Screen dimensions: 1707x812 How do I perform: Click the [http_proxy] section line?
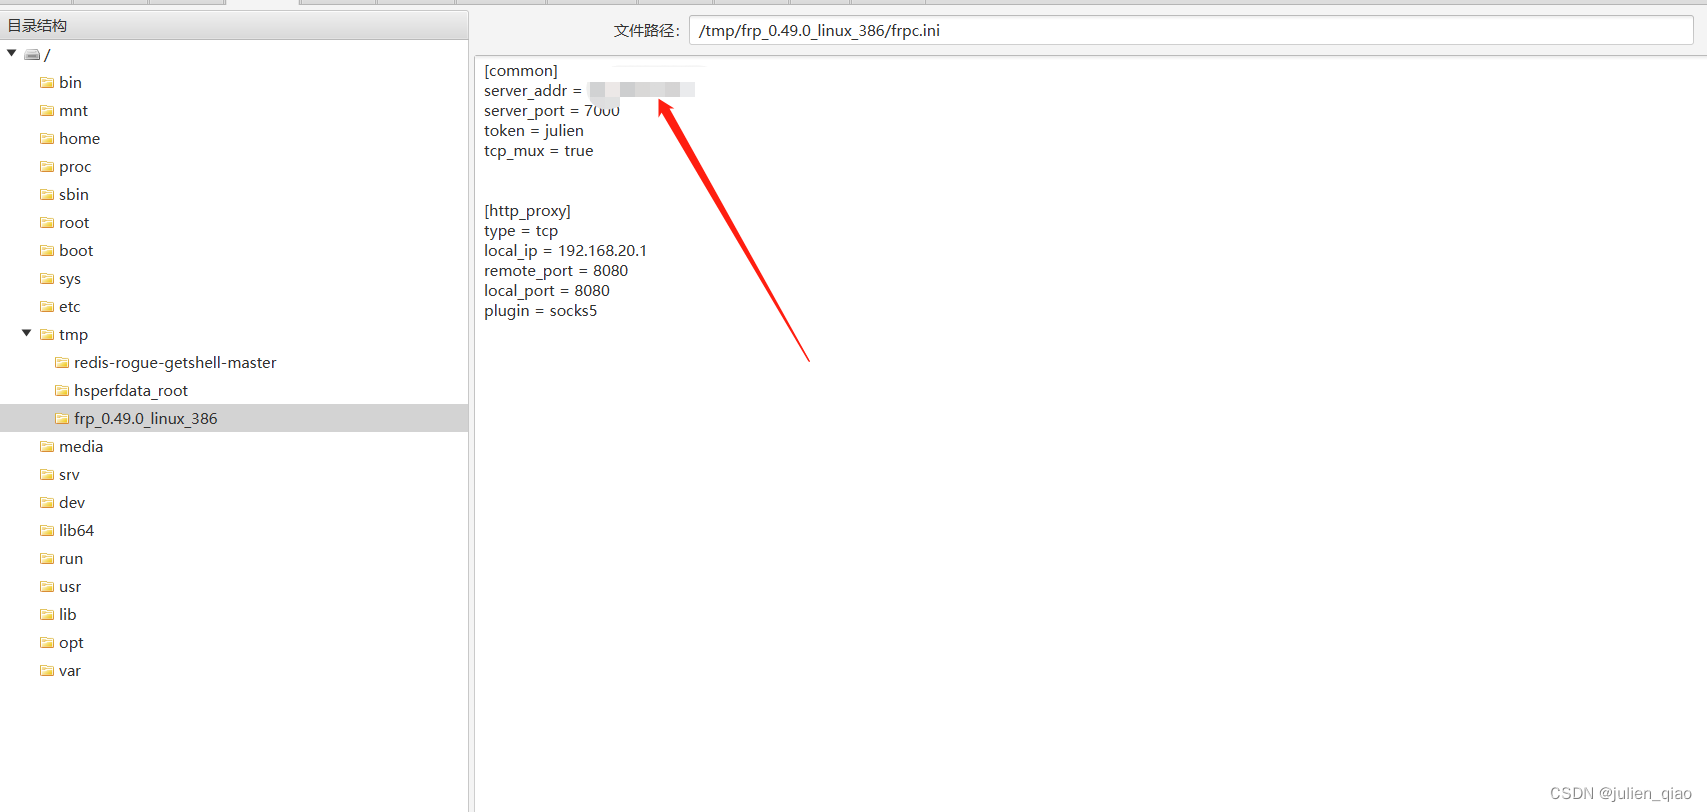(527, 211)
